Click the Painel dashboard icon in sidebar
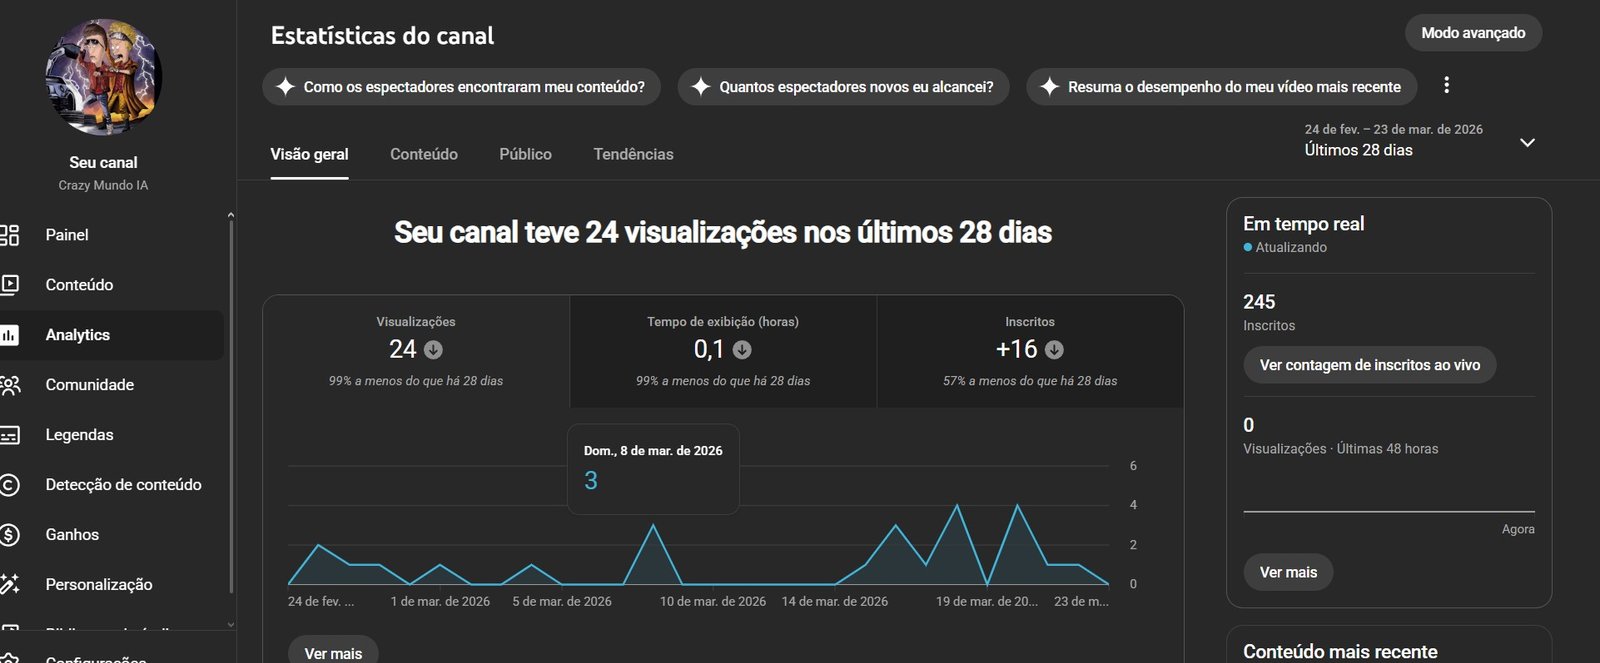 (x=9, y=235)
